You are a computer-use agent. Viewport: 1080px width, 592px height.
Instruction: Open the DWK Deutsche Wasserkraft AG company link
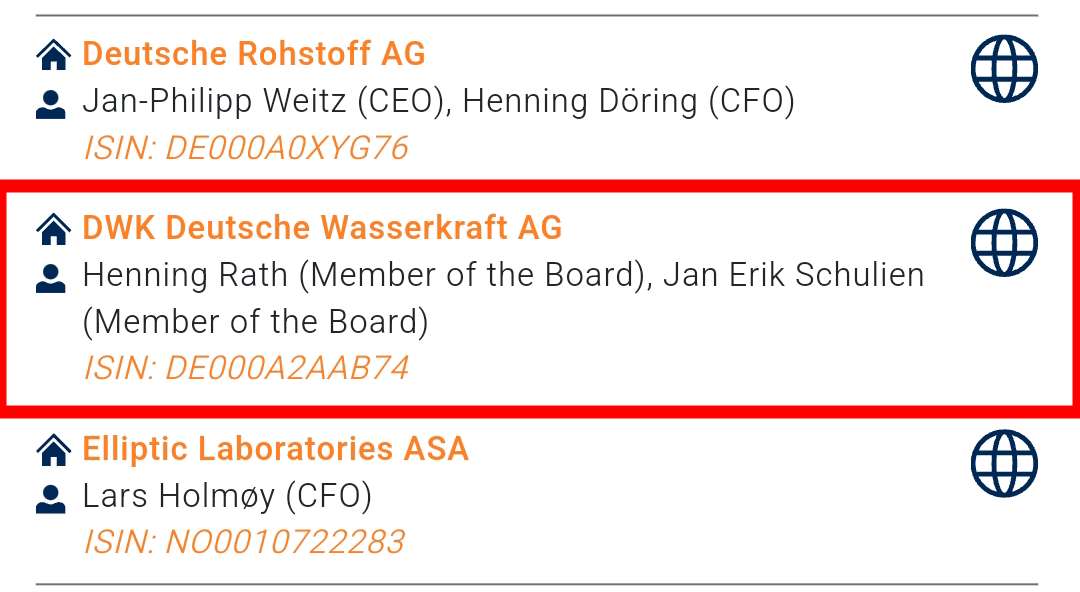click(x=322, y=228)
